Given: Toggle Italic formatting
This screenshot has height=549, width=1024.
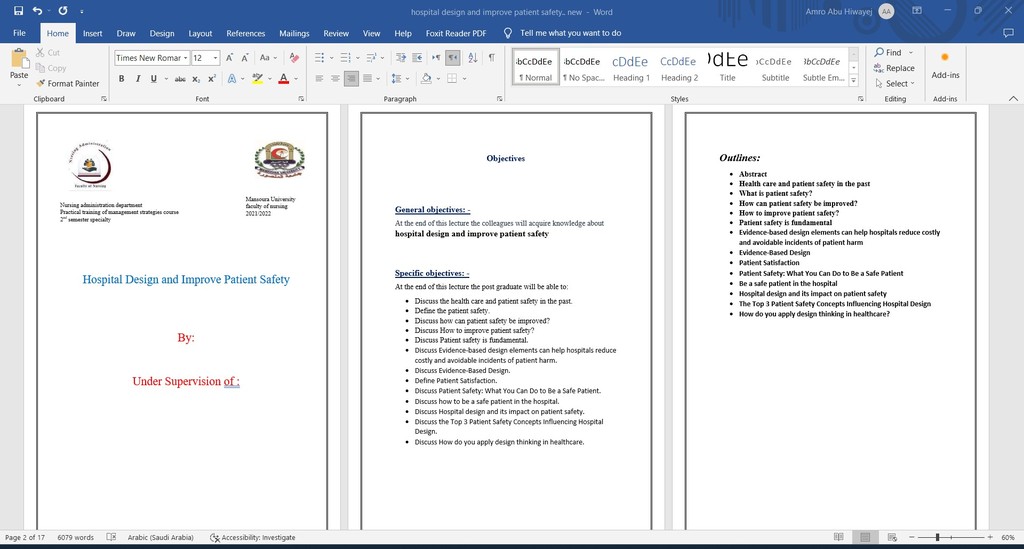Looking at the screenshot, I should click(x=138, y=78).
